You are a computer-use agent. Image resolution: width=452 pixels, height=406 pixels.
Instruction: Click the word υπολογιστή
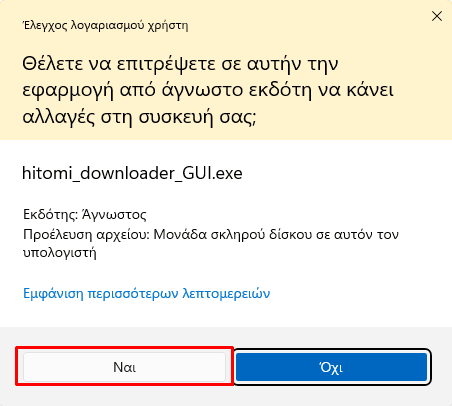60,253
